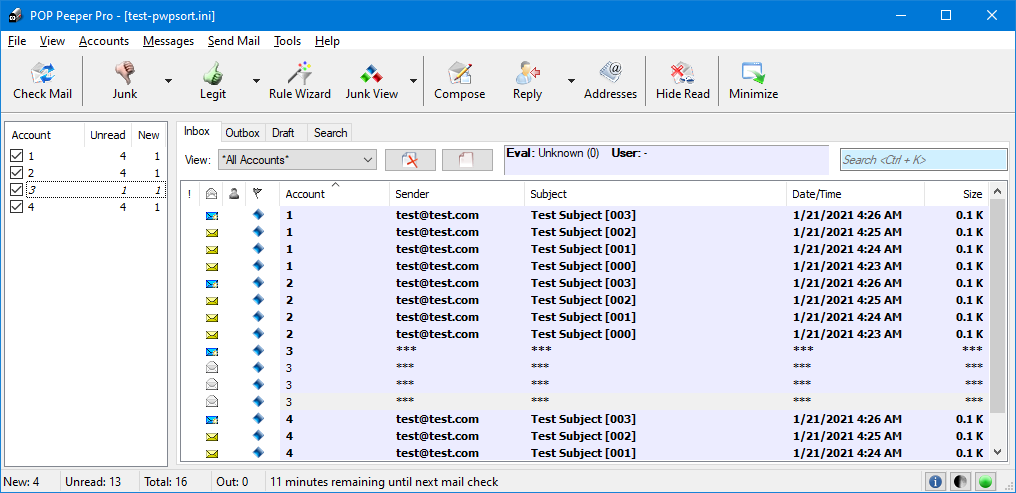Expand the Junk button dropdown arrow
The height and width of the screenshot is (493, 1016).
point(168,81)
